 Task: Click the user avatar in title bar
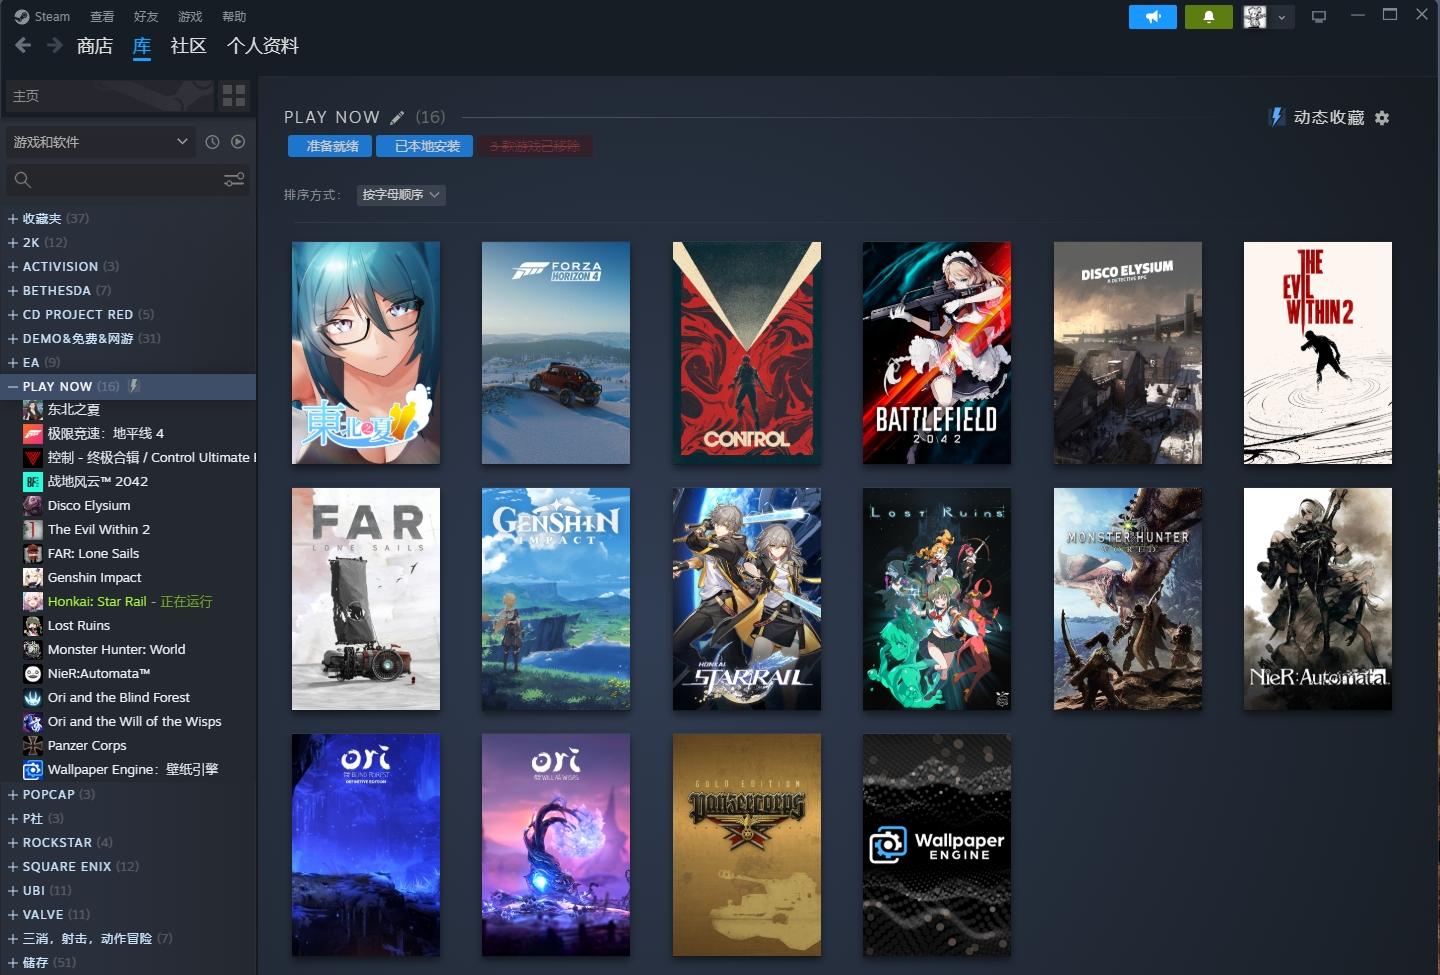[1255, 17]
